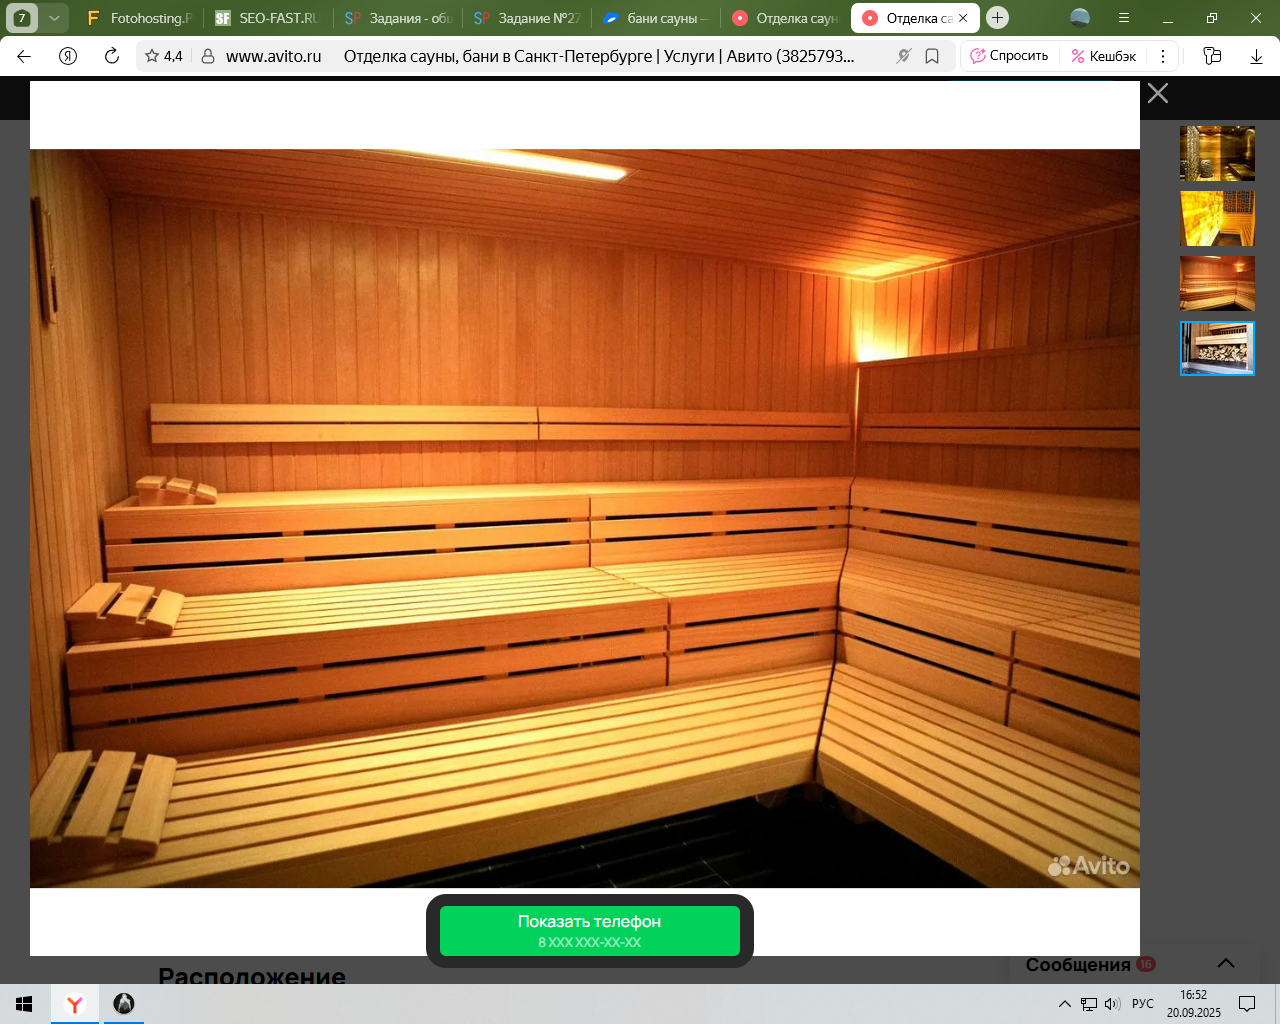
Task: Click the Yandex home Я icon
Action: coord(68,56)
